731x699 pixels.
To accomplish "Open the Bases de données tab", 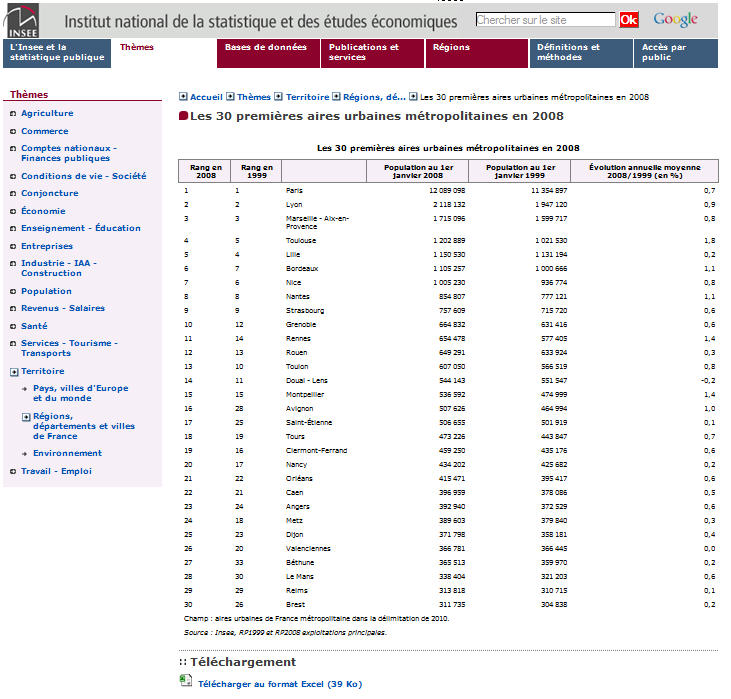I will 268,52.
